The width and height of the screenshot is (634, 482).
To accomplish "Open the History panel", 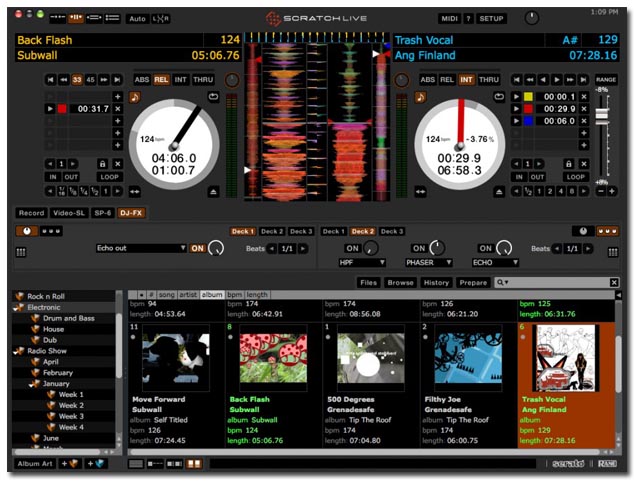I will point(436,282).
